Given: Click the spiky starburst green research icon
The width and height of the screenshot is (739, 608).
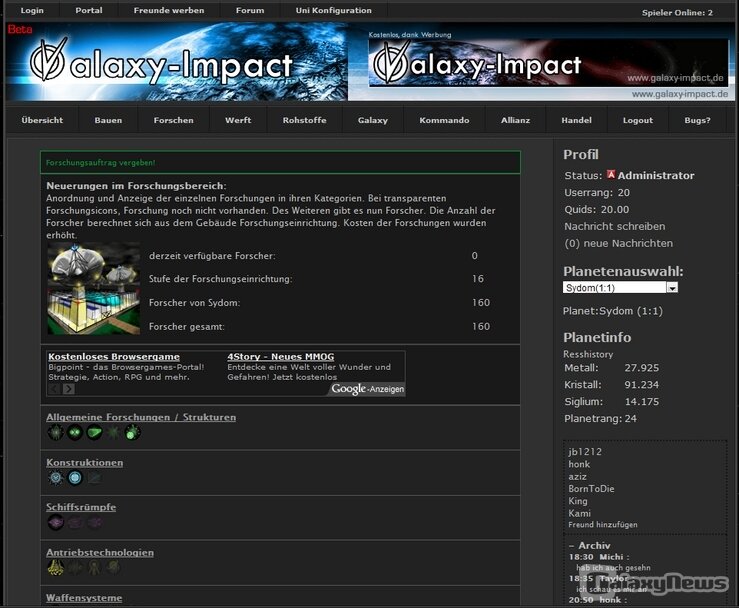Looking at the screenshot, I should (55, 432).
